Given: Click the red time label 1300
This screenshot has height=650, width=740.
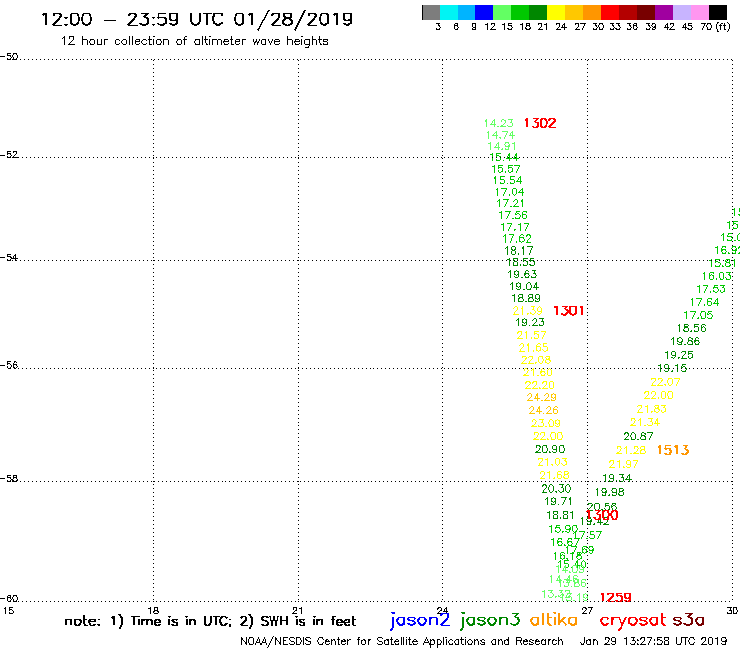Looking at the screenshot, I should [602, 515].
